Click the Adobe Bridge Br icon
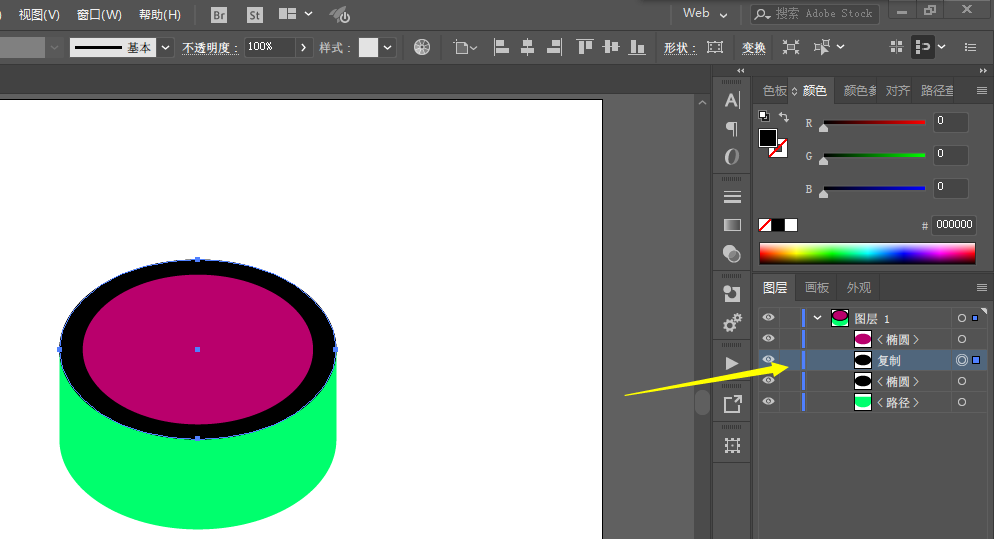This screenshot has width=994, height=539. (219, 15)
